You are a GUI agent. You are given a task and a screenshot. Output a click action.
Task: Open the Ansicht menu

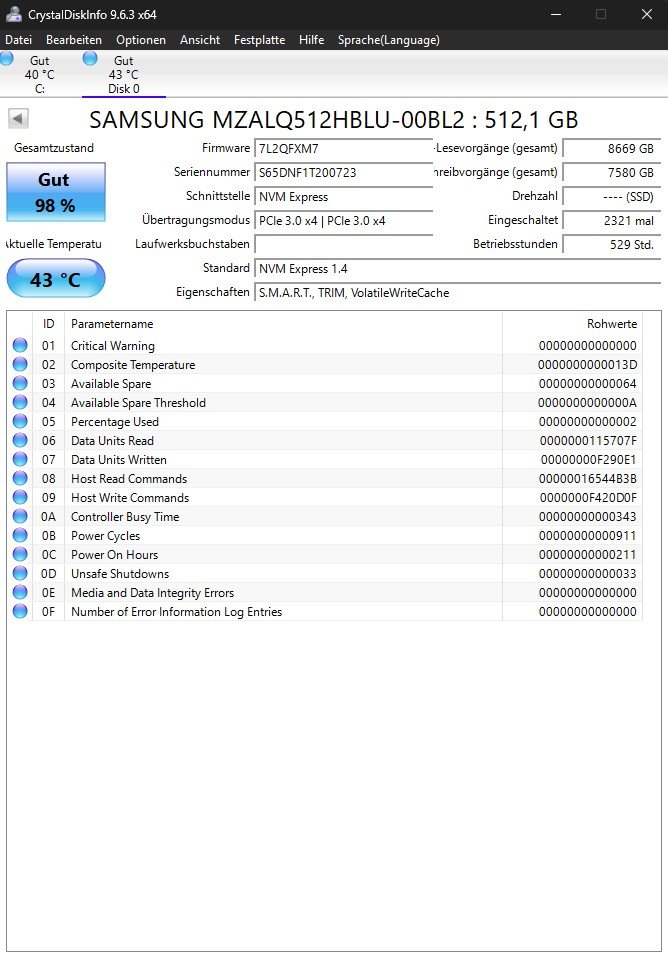click(200, 40)
